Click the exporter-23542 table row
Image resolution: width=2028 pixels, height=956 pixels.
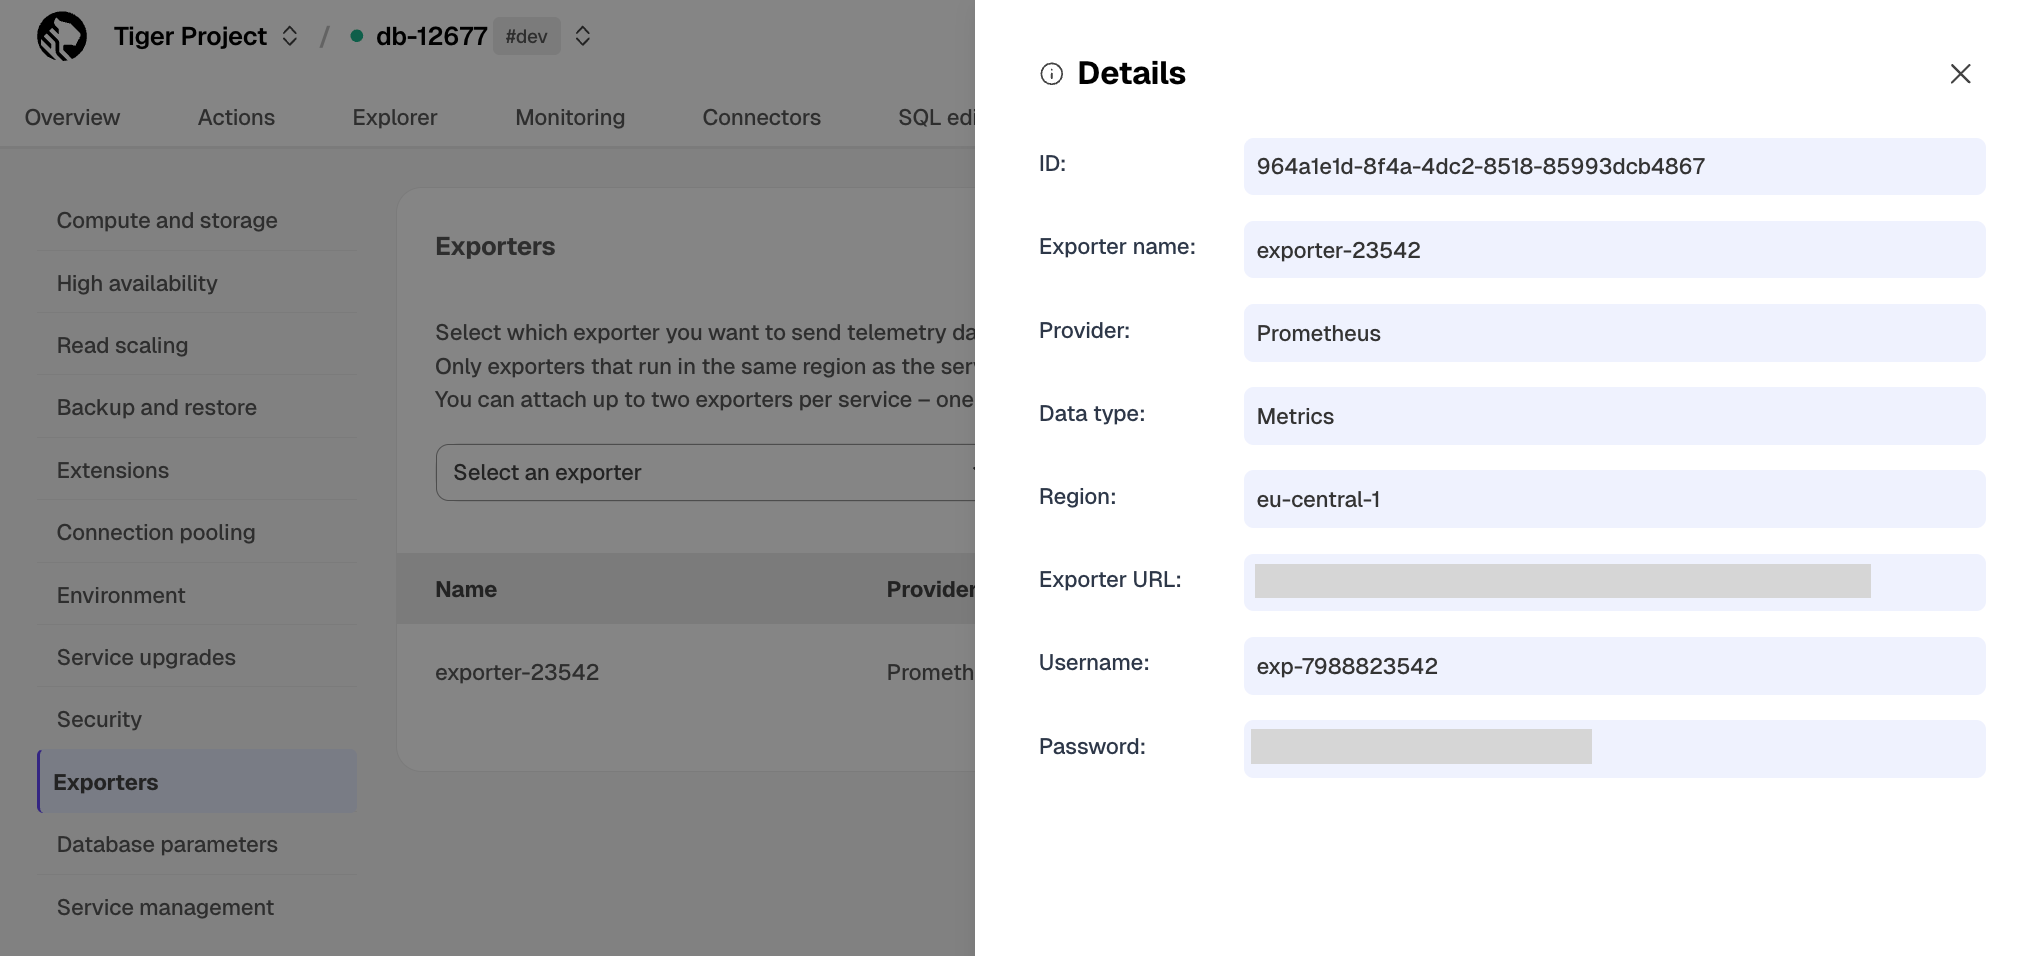(517, 672)
